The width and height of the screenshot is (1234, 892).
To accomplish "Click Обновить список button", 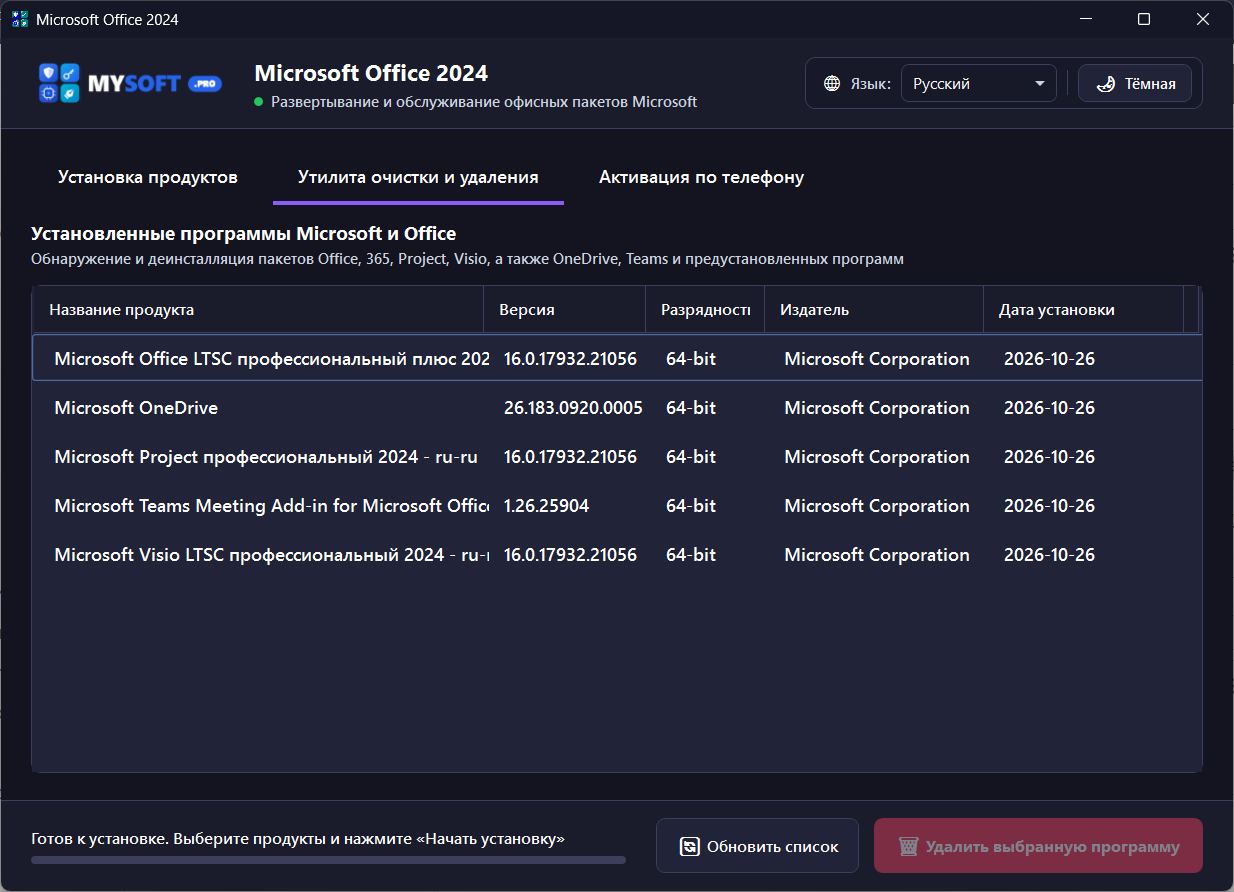I will point(757,846).
